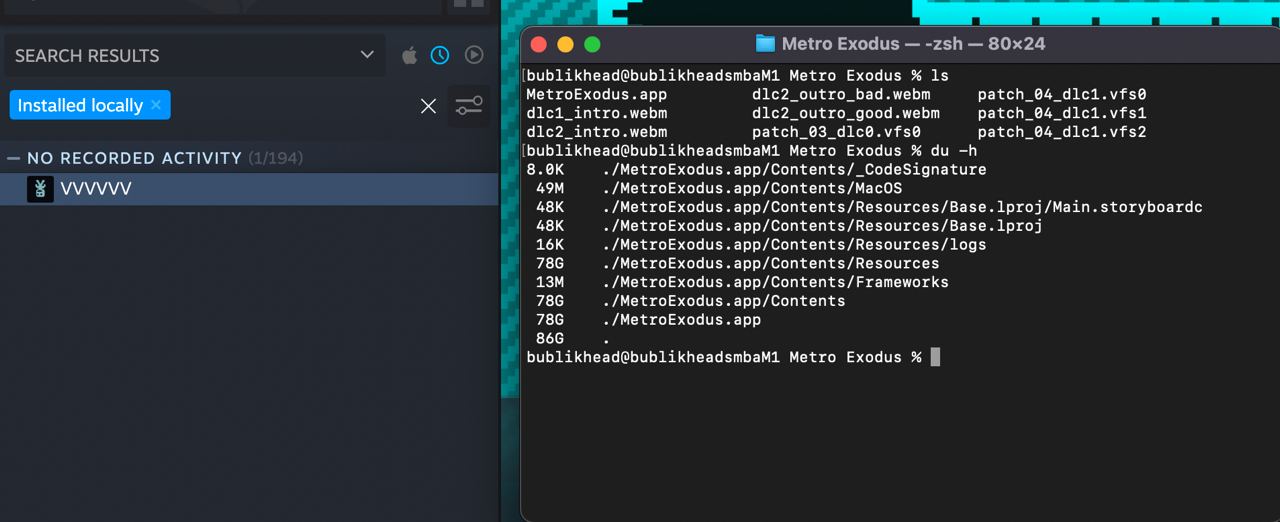Click the VVVVVV game icon

40,189
